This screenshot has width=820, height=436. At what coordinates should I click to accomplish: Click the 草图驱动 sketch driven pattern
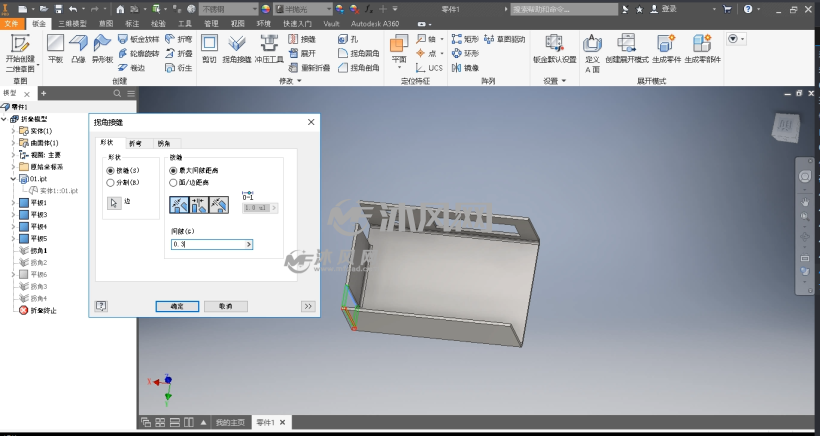[x=505, y=39]
